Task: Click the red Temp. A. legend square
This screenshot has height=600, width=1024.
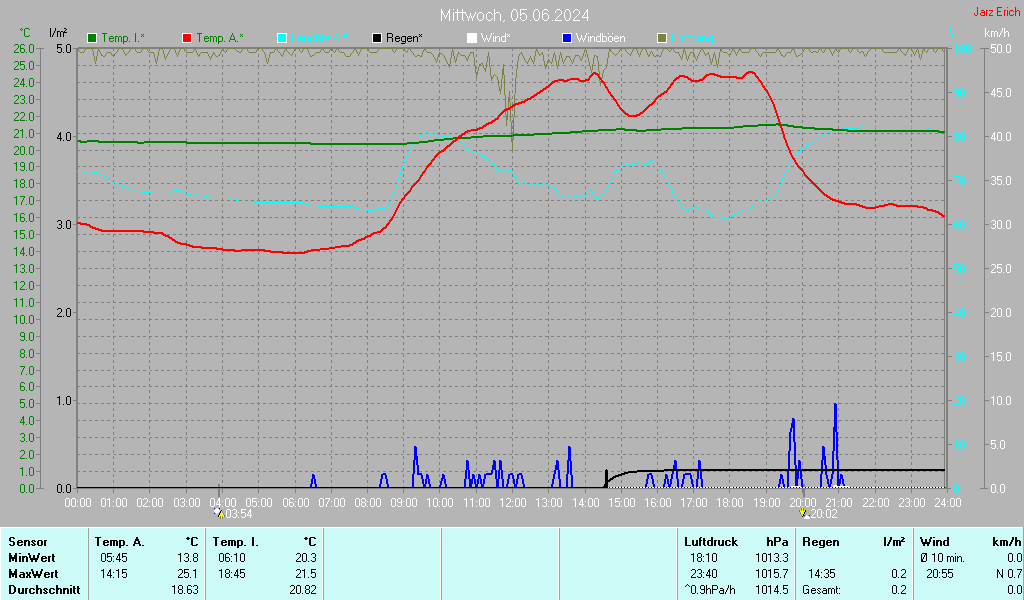Action: coord(187,38)
